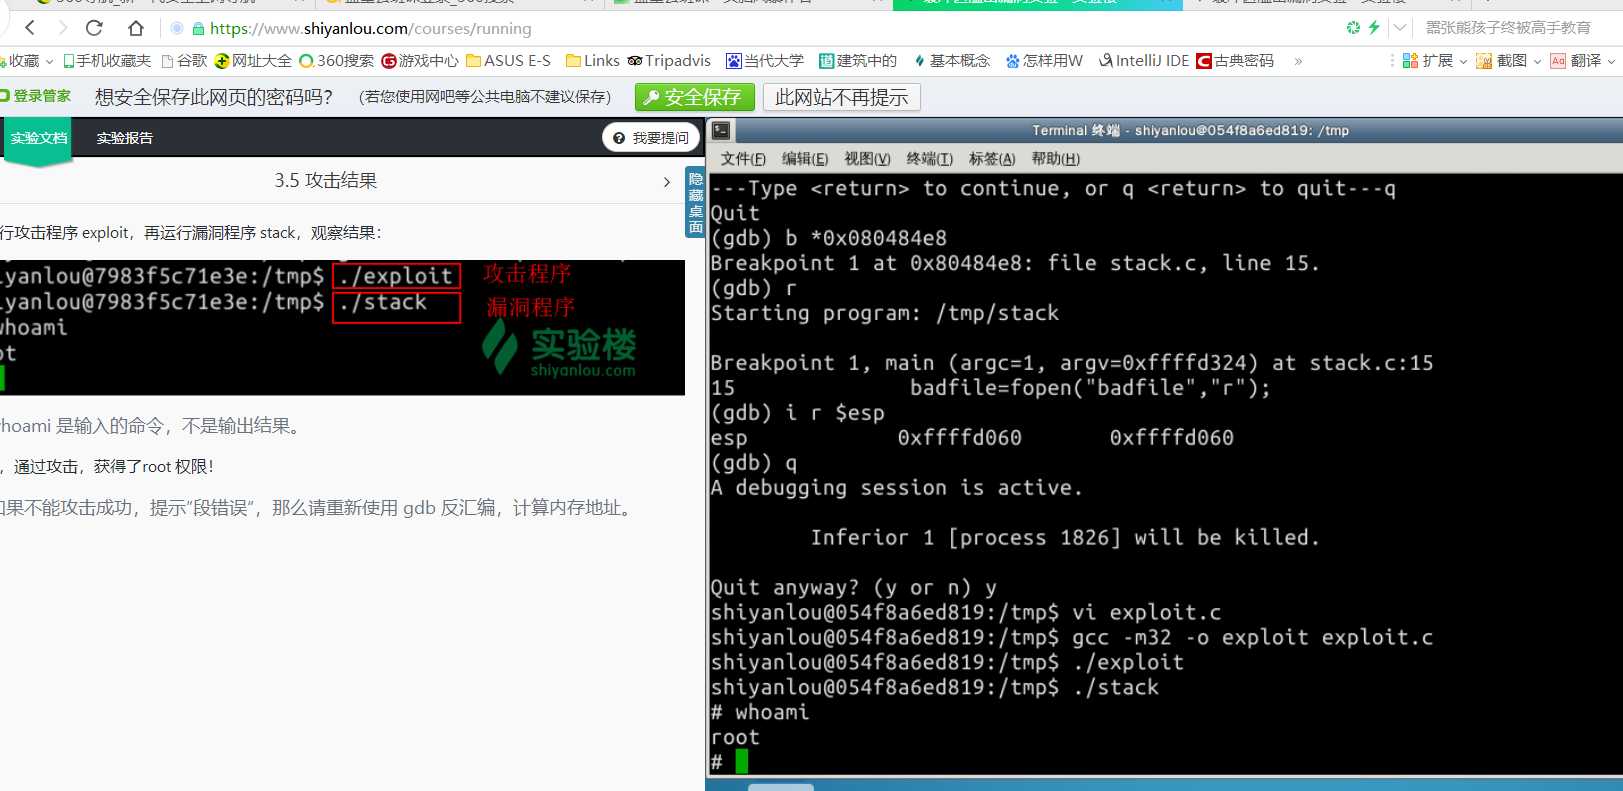This screenshot has width=1623, height=791.
Task: Switch to the 实验报告 tab
Action: pos(125,138)
